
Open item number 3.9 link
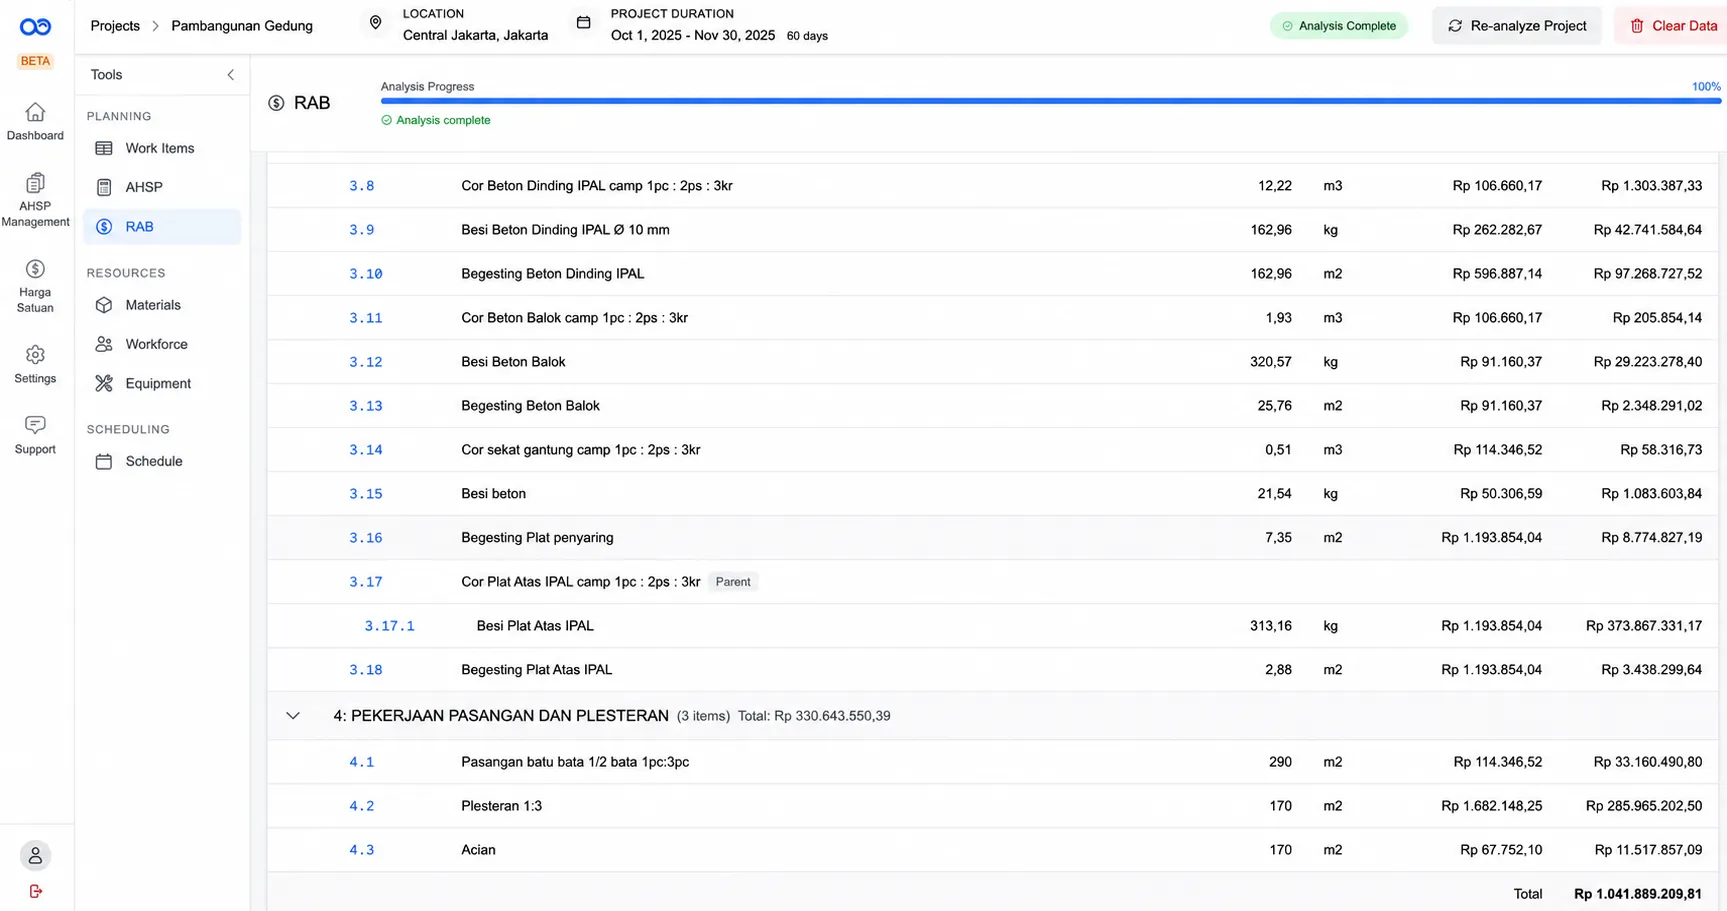click(362, 230)
